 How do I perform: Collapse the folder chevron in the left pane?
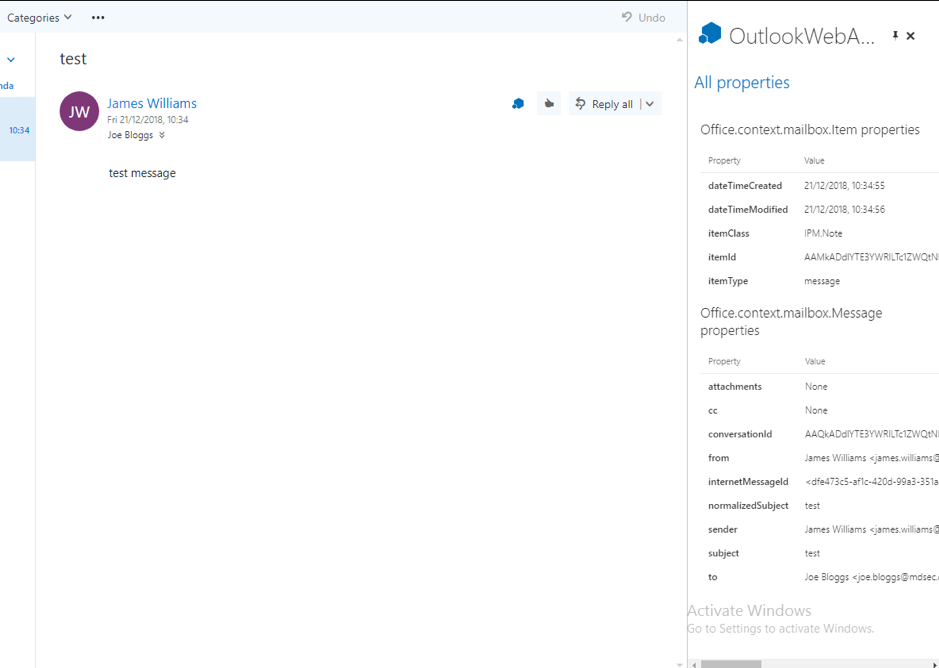(11, 60)
